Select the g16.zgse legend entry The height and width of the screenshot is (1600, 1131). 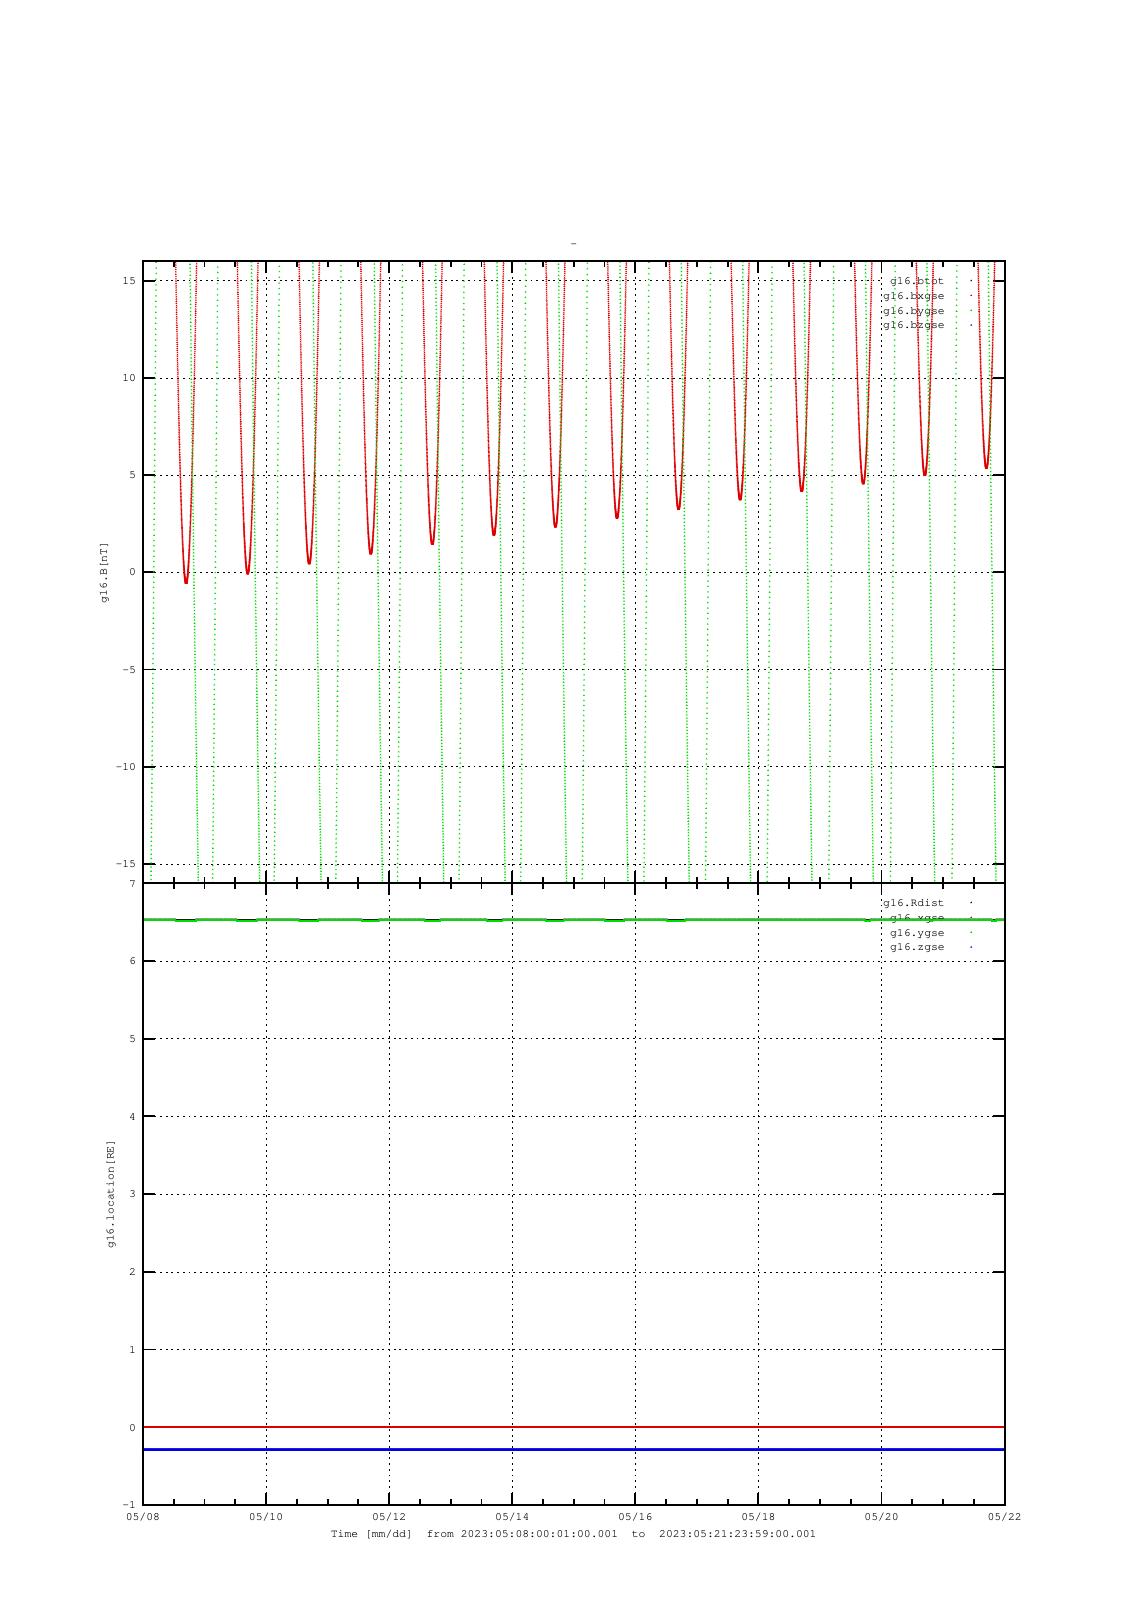point(917,947)
